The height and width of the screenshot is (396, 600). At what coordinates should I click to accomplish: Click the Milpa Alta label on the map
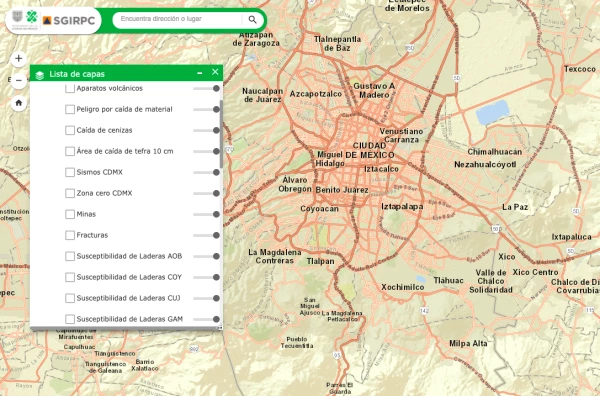tap(468, 344)
